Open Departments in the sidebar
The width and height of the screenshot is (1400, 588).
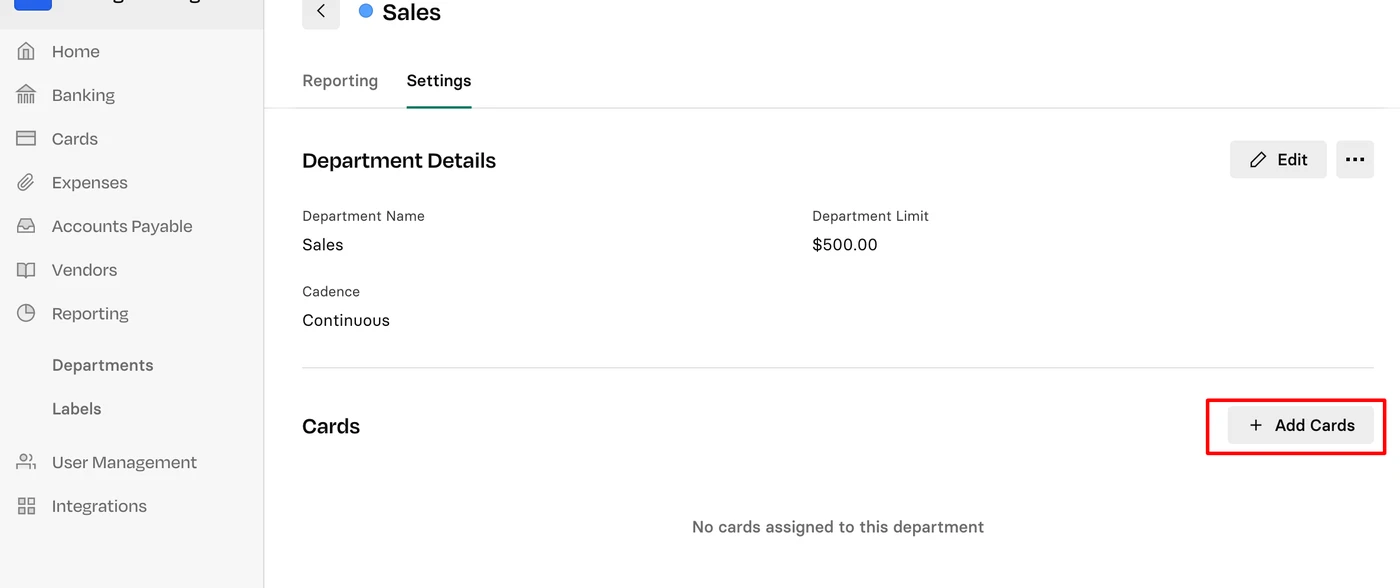tap(103, 365)
